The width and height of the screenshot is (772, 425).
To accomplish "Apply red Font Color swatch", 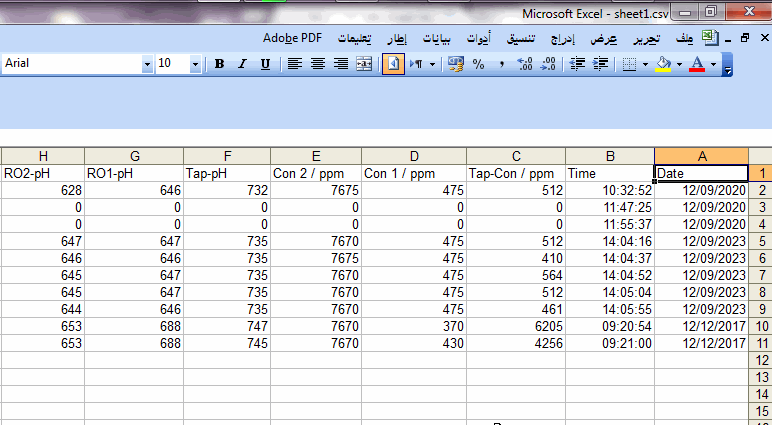I will pos(697,64).
